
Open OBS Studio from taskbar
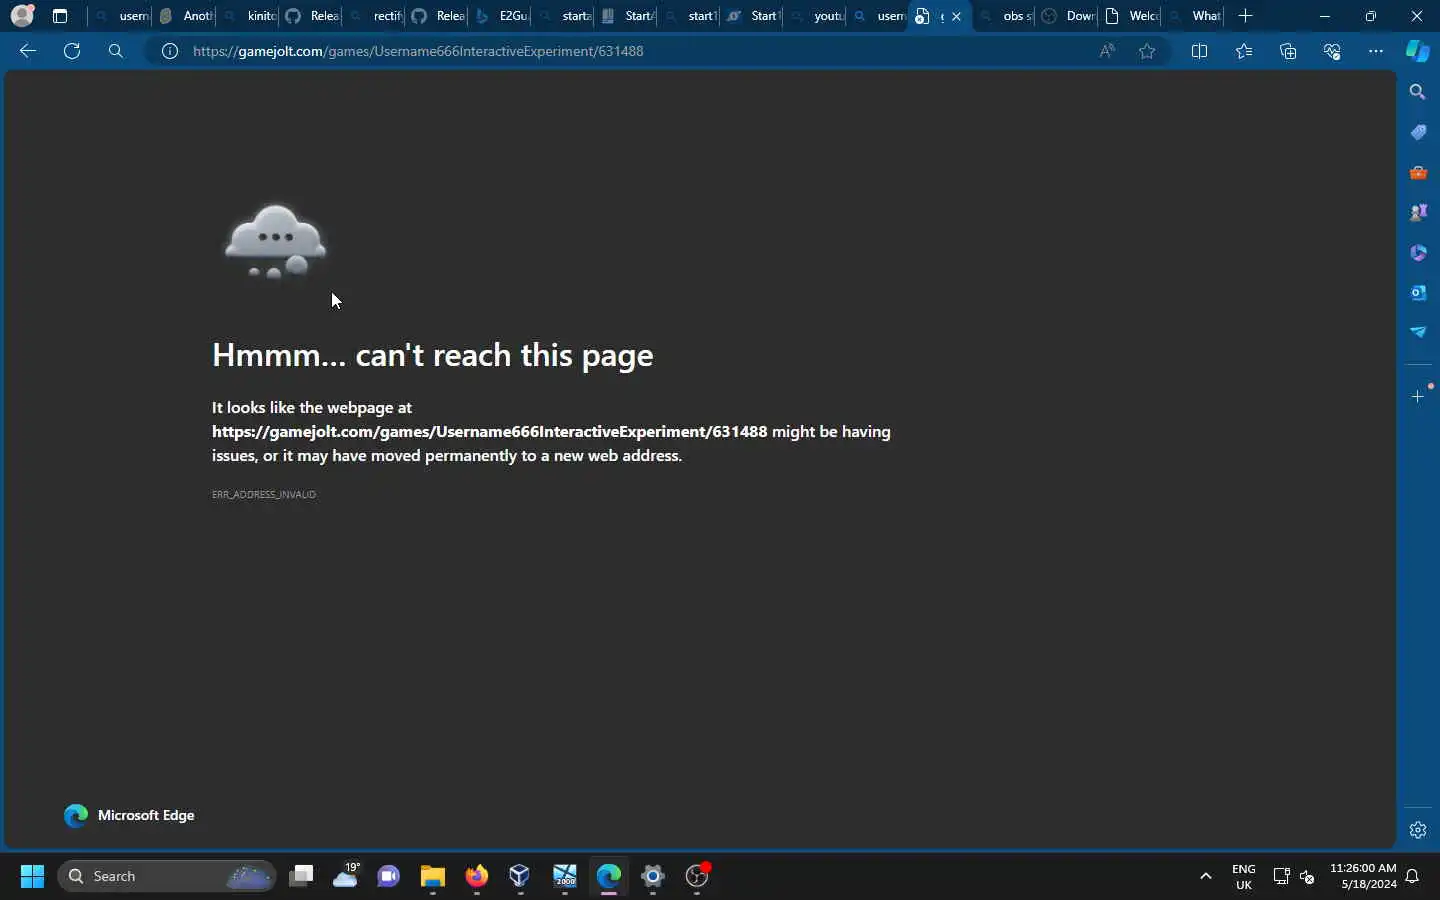tap(697, 876)
